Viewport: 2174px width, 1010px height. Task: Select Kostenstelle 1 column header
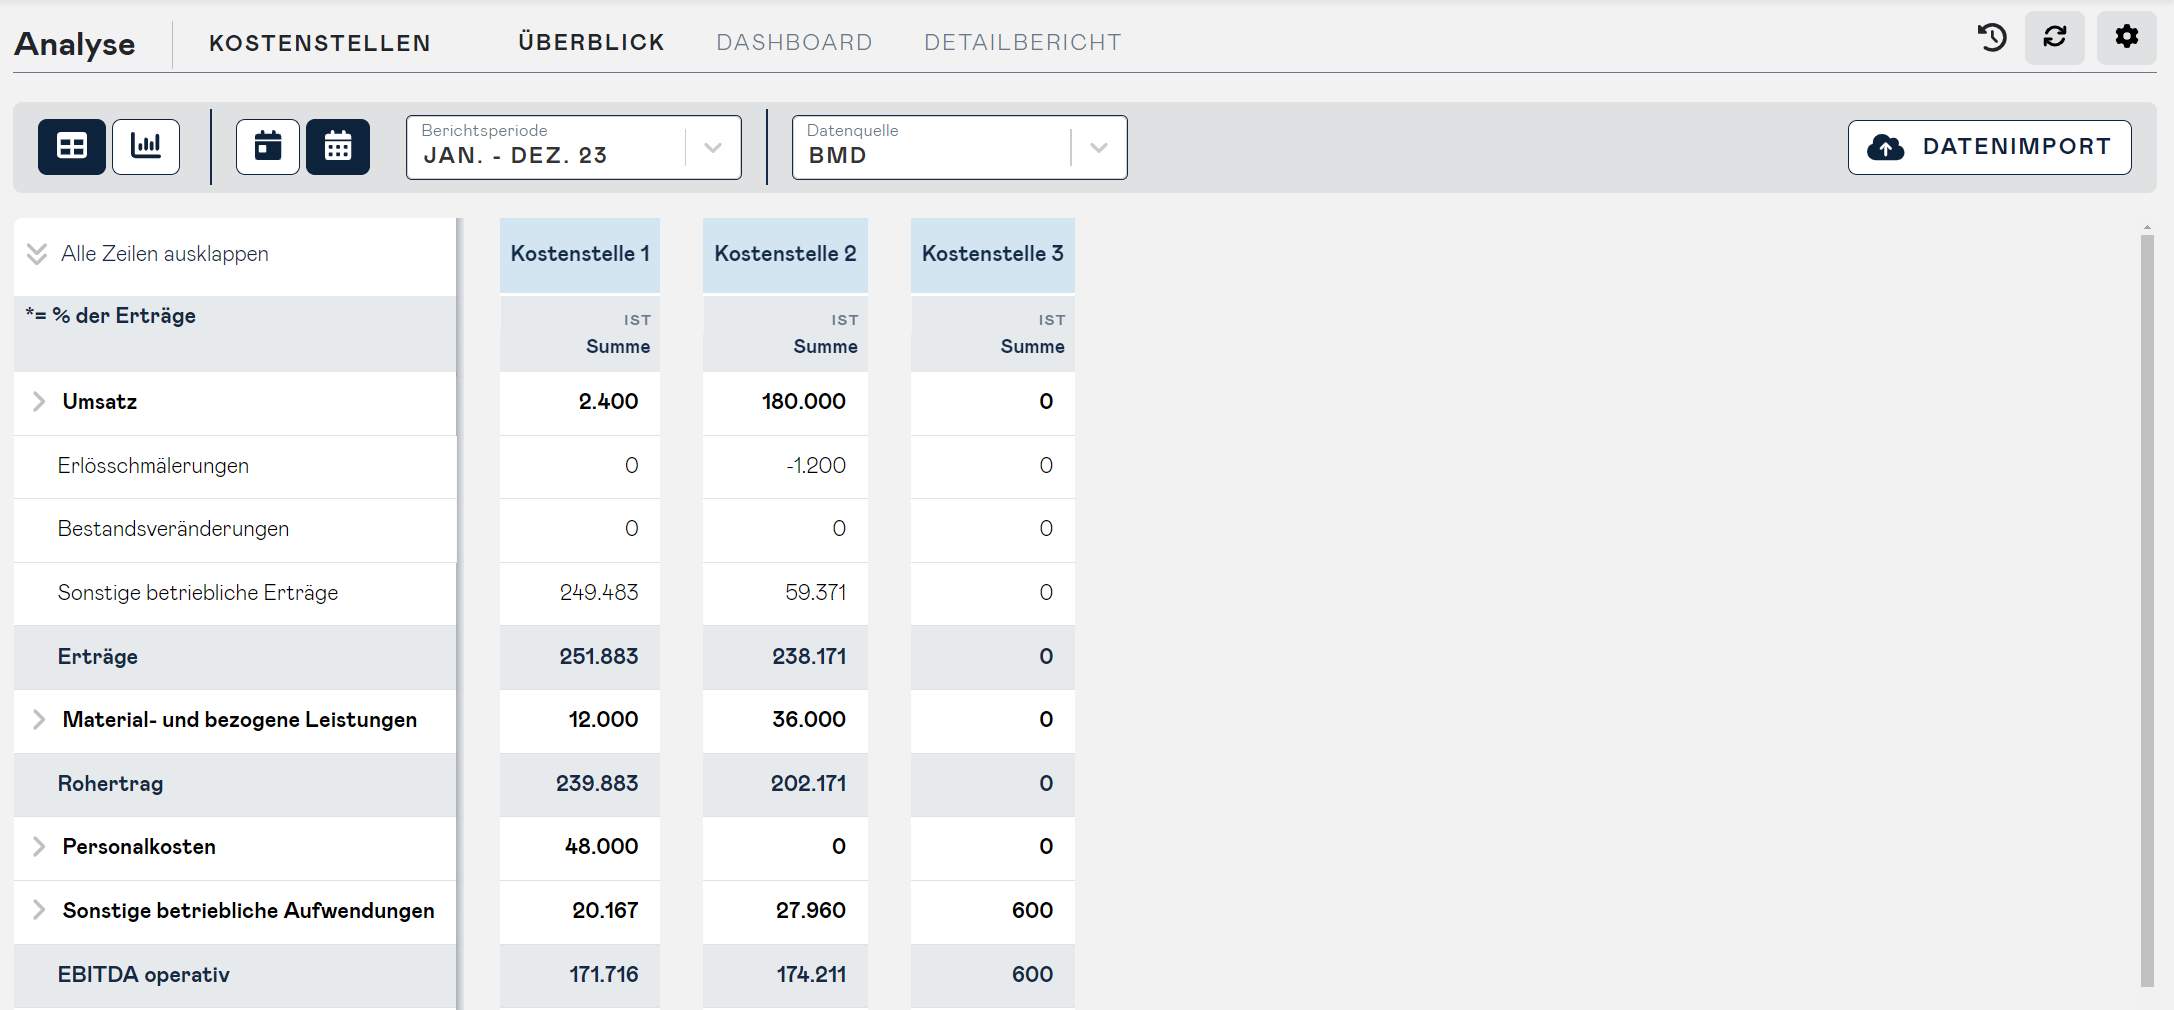pyautogui.click(x=580, y=255)
